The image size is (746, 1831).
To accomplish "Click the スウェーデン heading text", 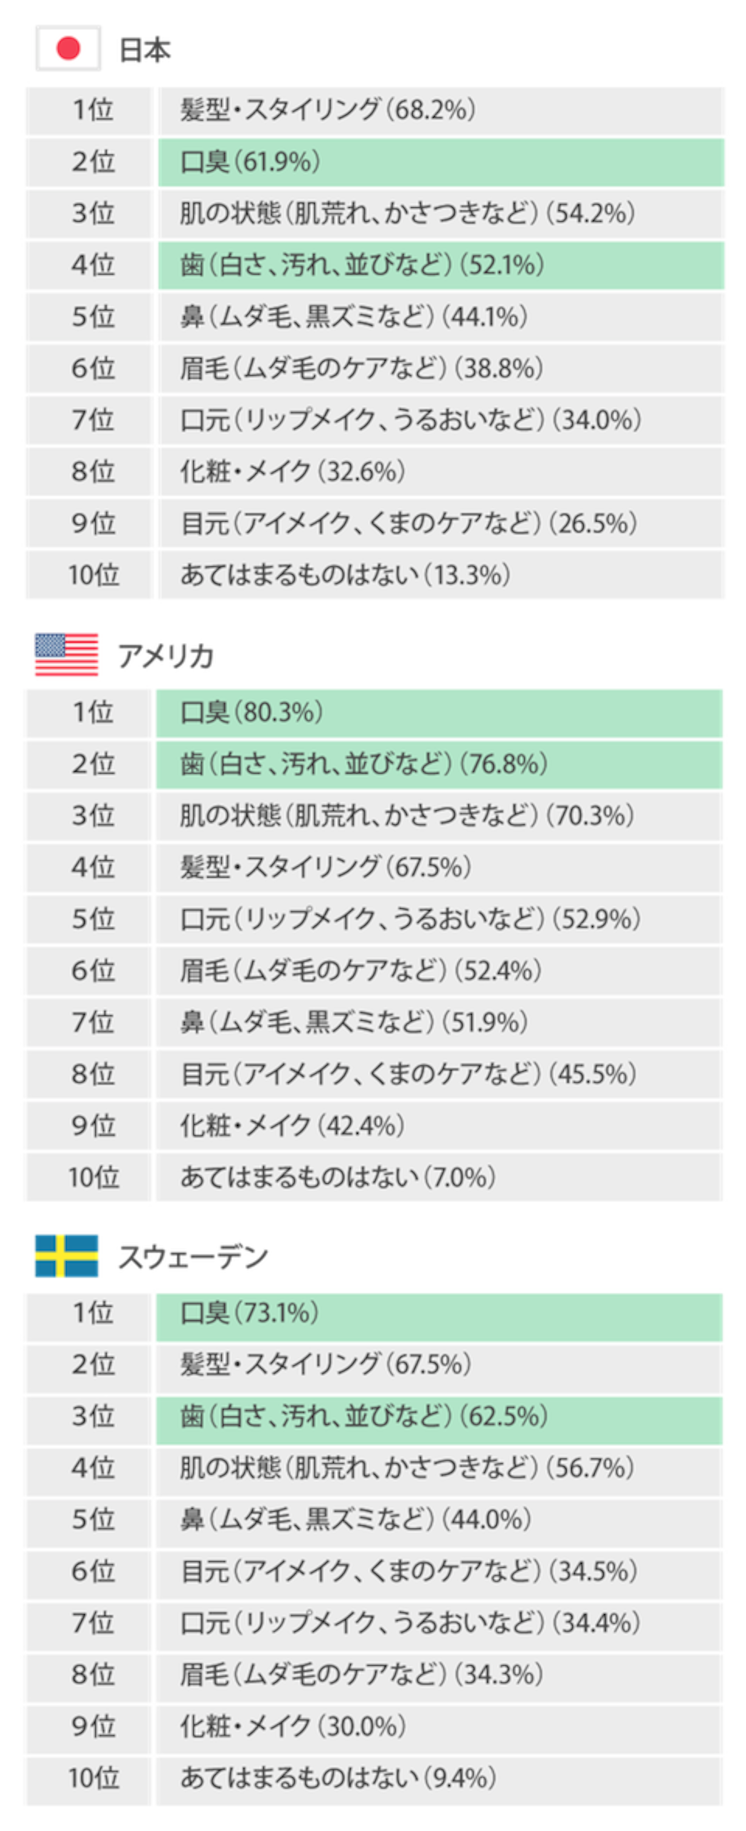I will pos(193,1257).
